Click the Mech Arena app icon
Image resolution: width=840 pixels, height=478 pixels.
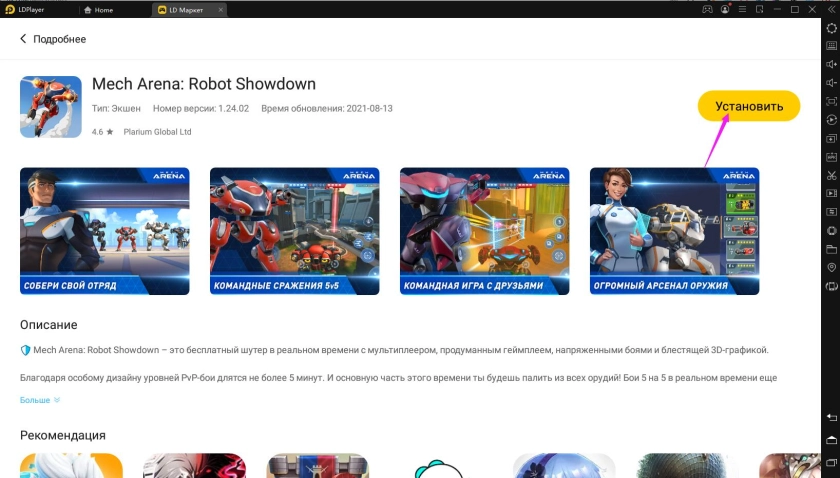pyautogui.click(x=51, y=107)
